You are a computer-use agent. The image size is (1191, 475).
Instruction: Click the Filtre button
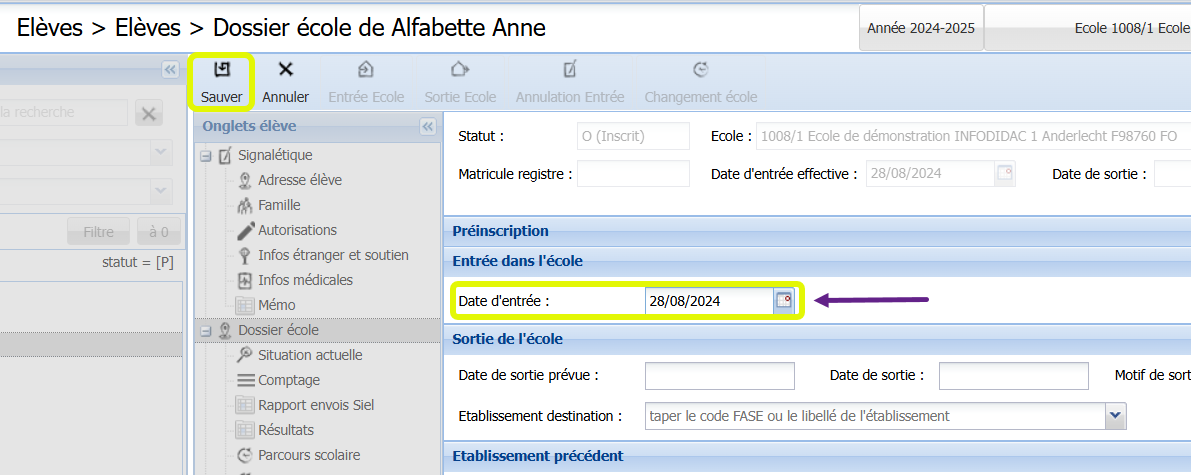coord(99,231)
